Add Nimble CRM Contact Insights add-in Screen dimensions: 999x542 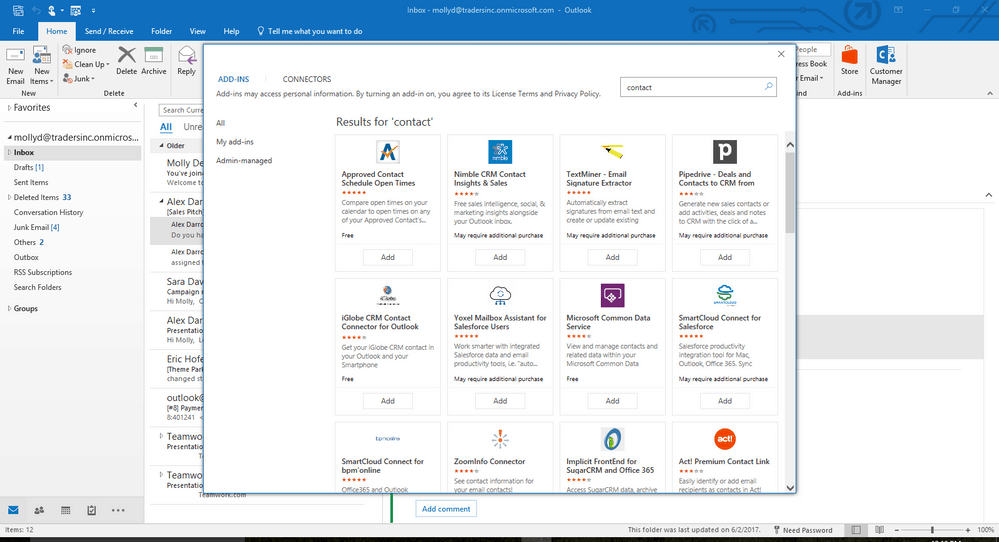[x=500, y=257]
